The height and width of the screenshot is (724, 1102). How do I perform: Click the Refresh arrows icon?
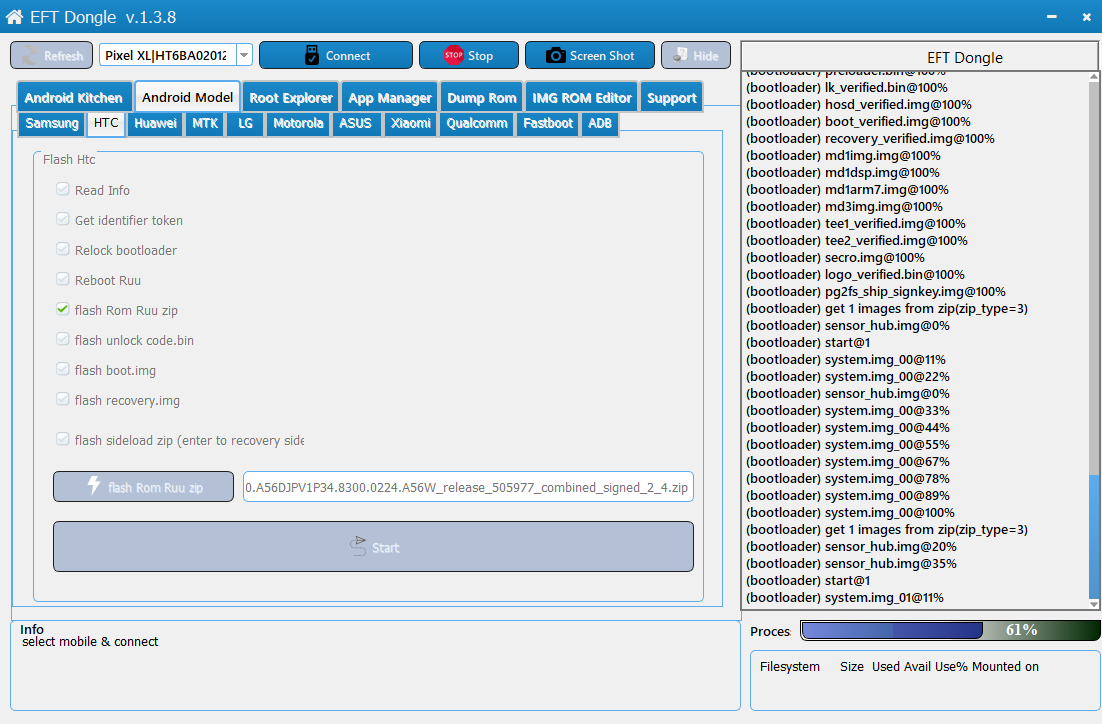(x=30, y=55)
